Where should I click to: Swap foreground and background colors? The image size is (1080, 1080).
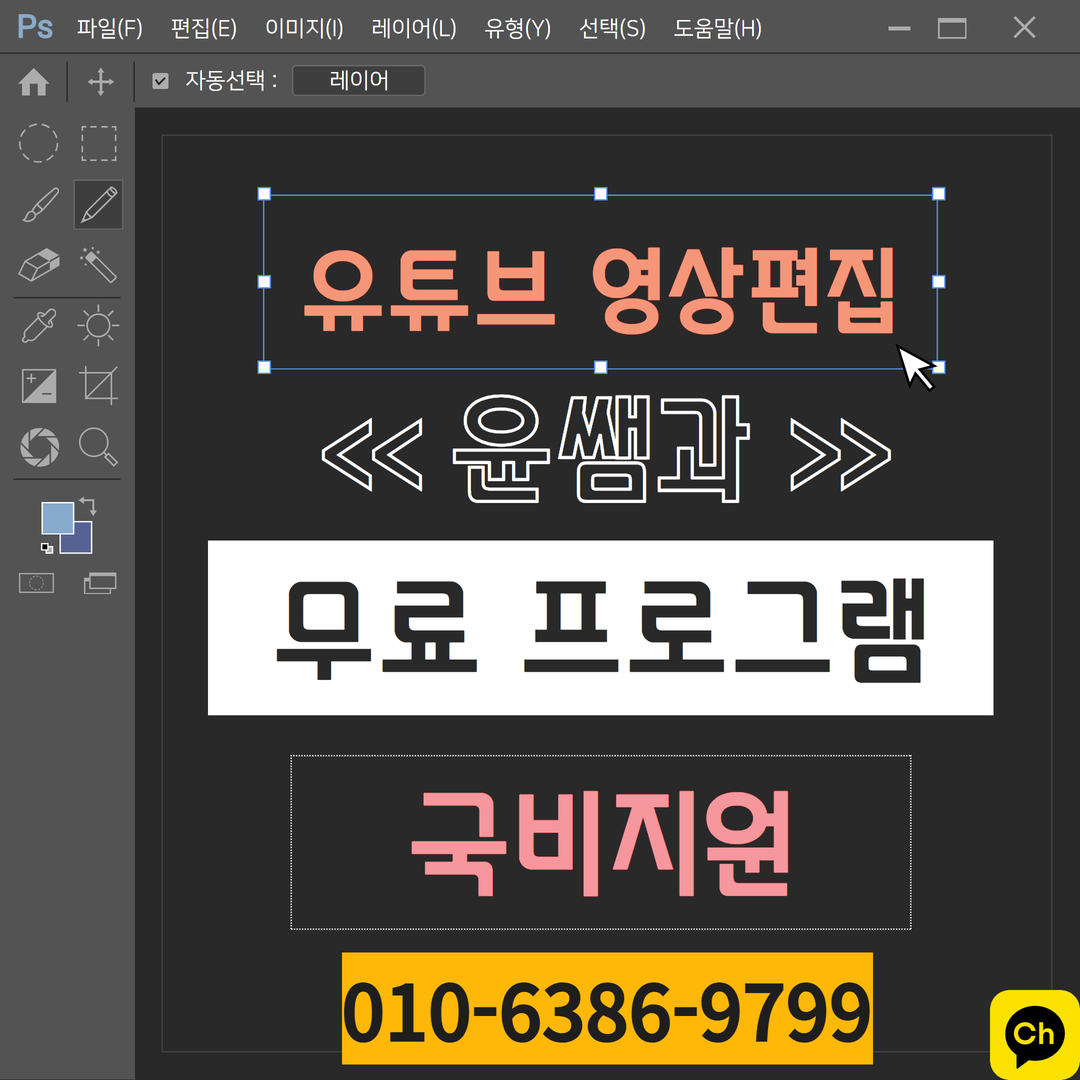[x=88, y=506]
